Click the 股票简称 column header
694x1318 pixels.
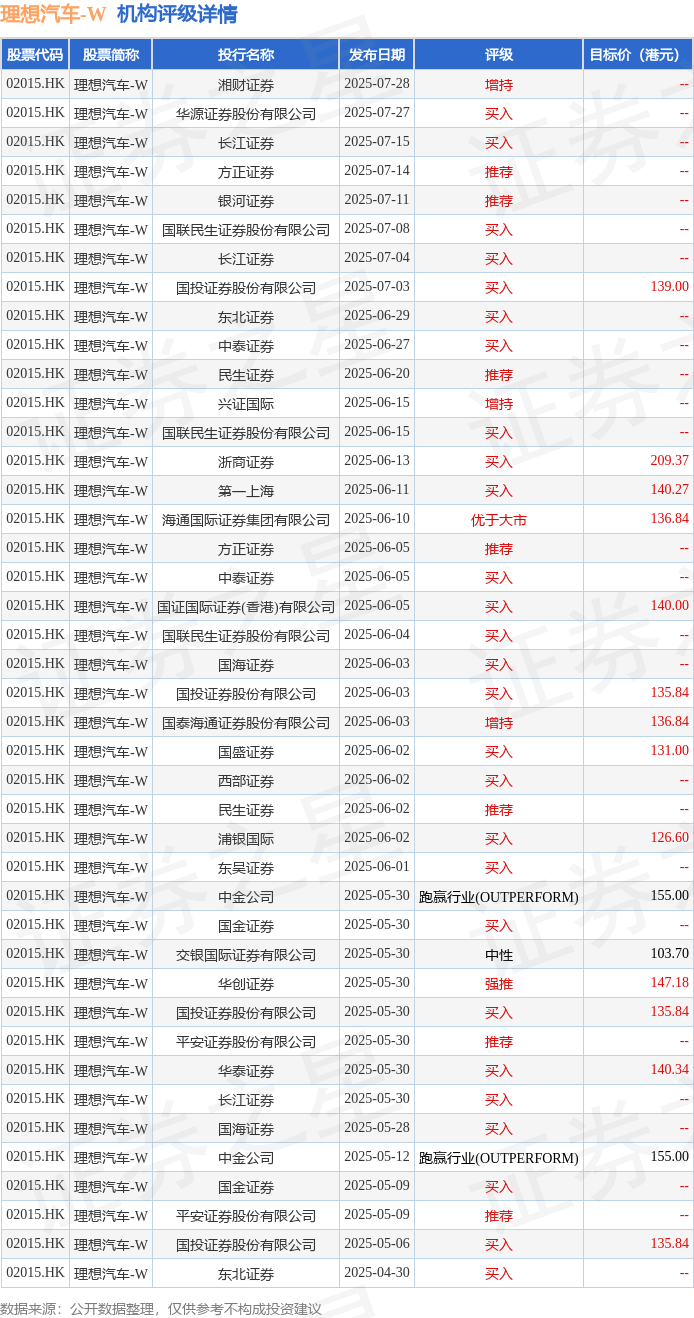click(x=111, y=55)
